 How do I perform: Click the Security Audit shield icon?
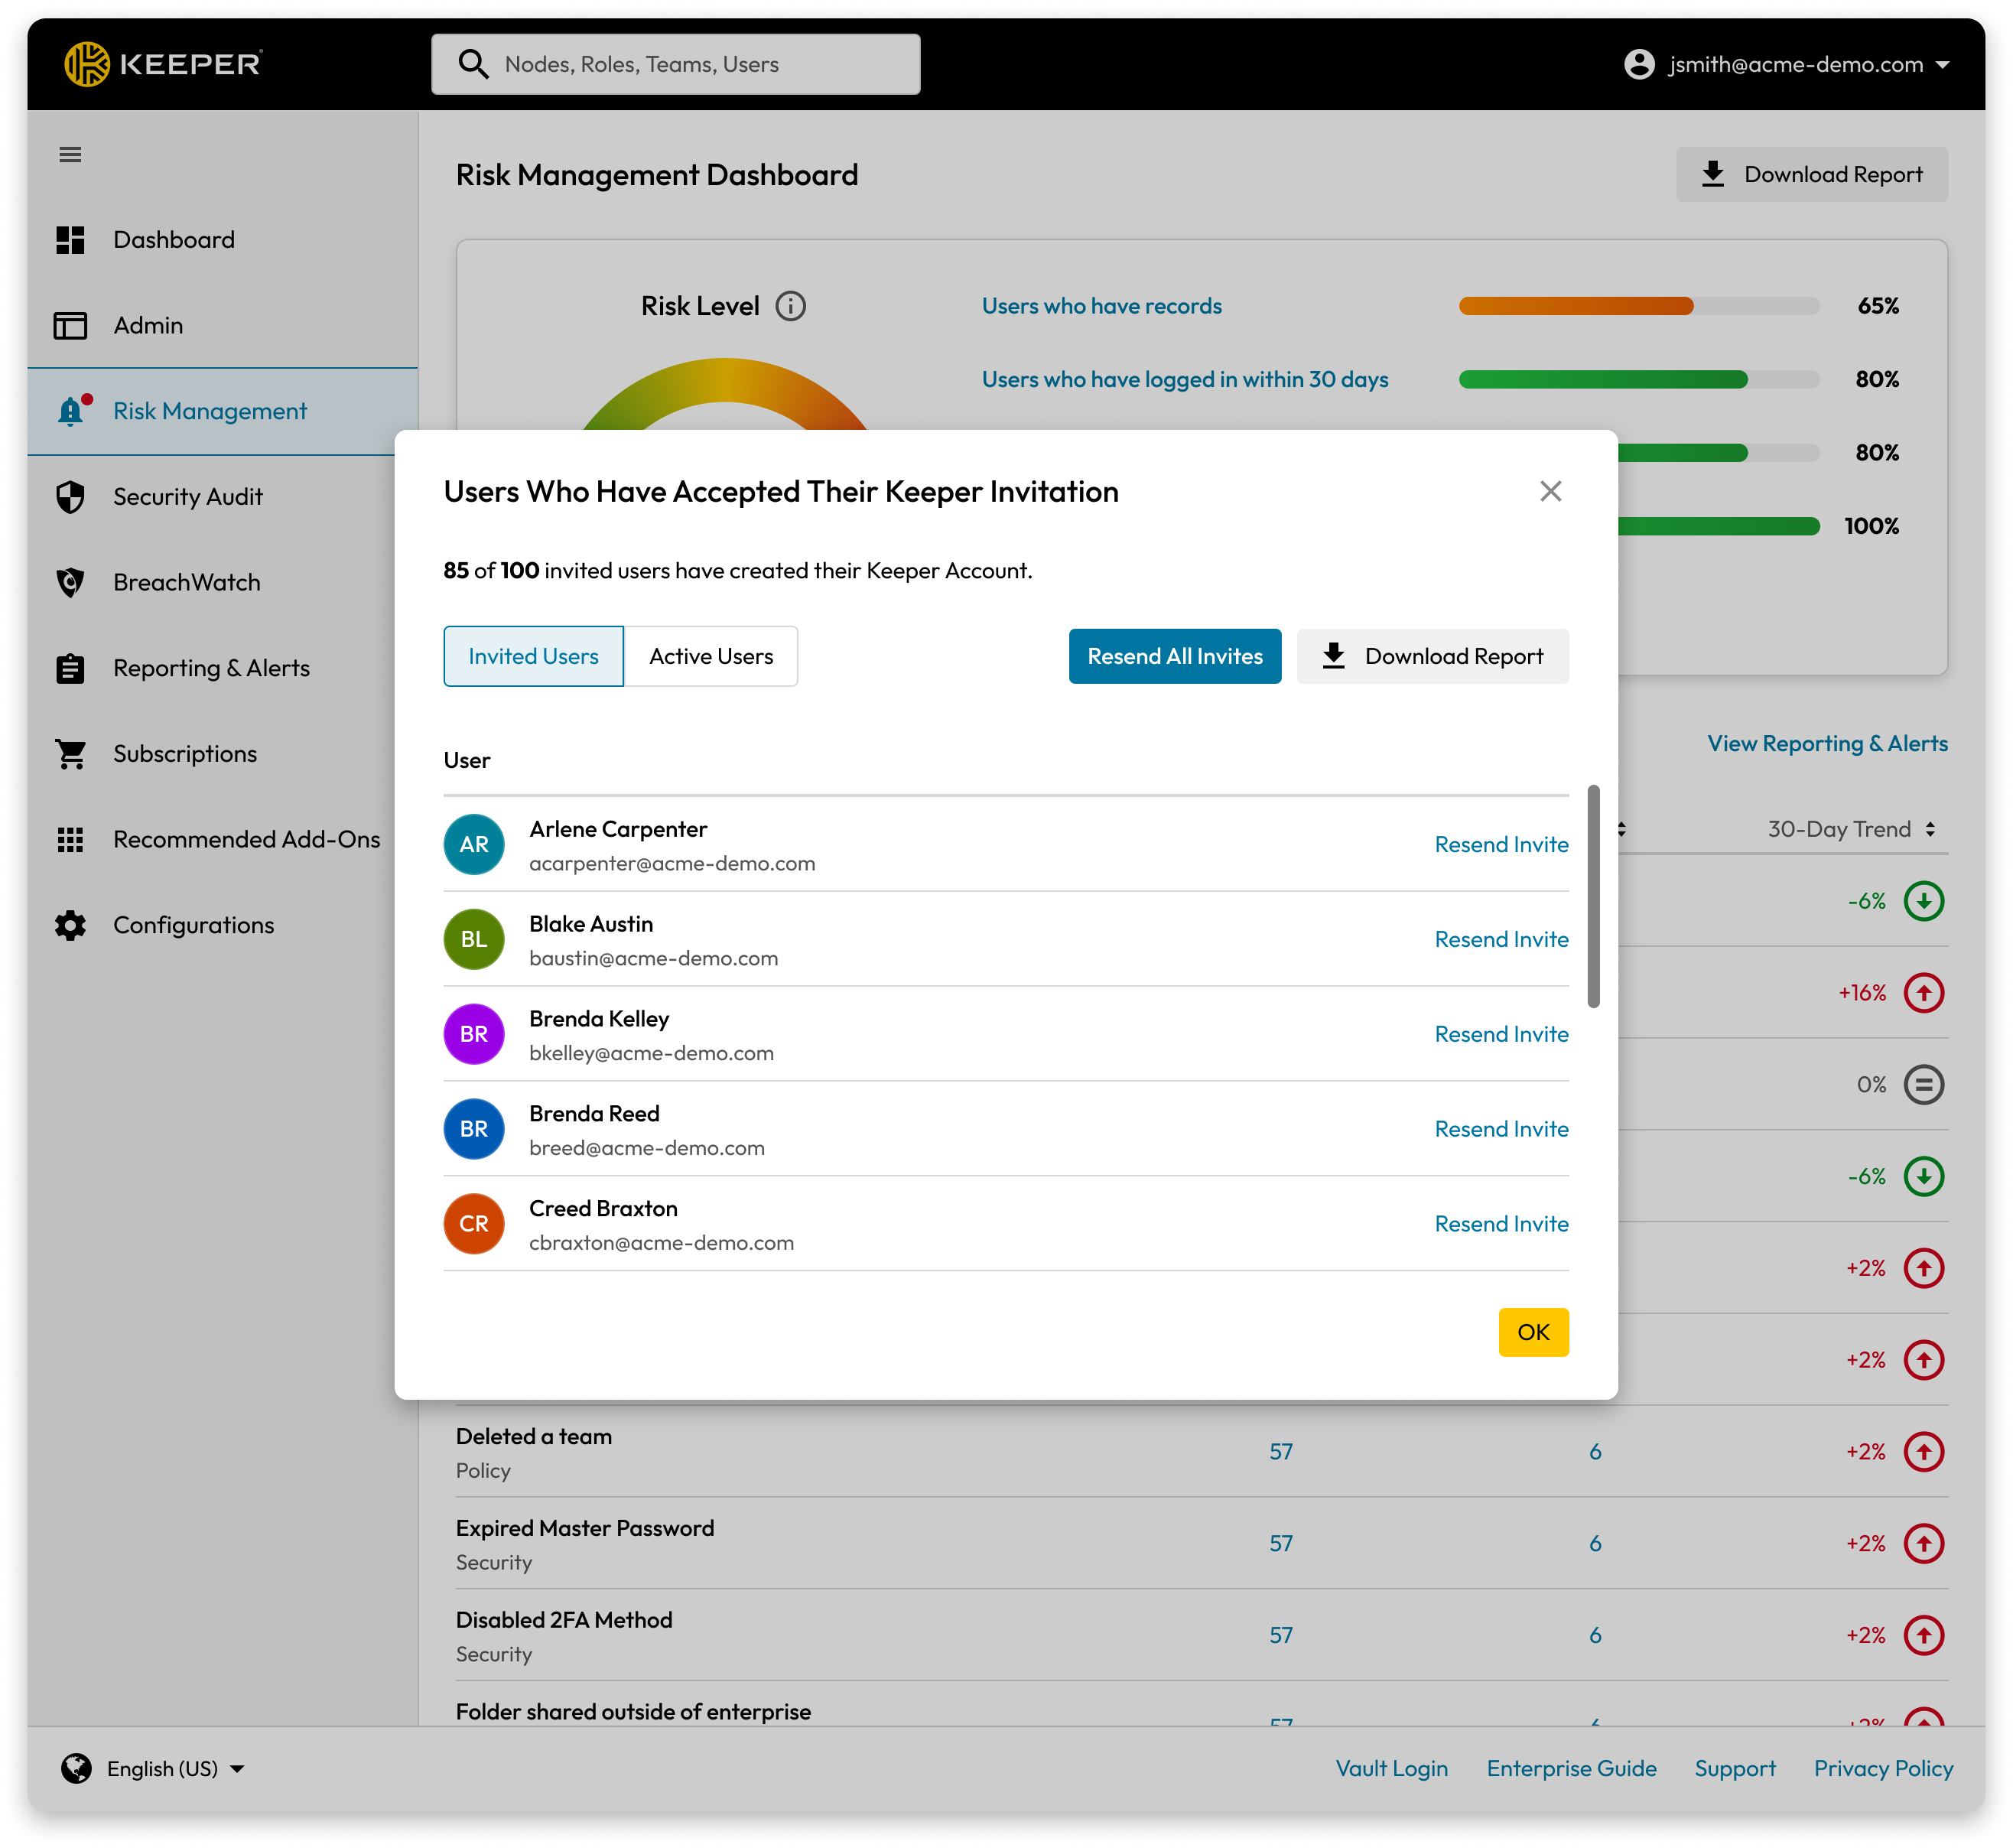70,497
